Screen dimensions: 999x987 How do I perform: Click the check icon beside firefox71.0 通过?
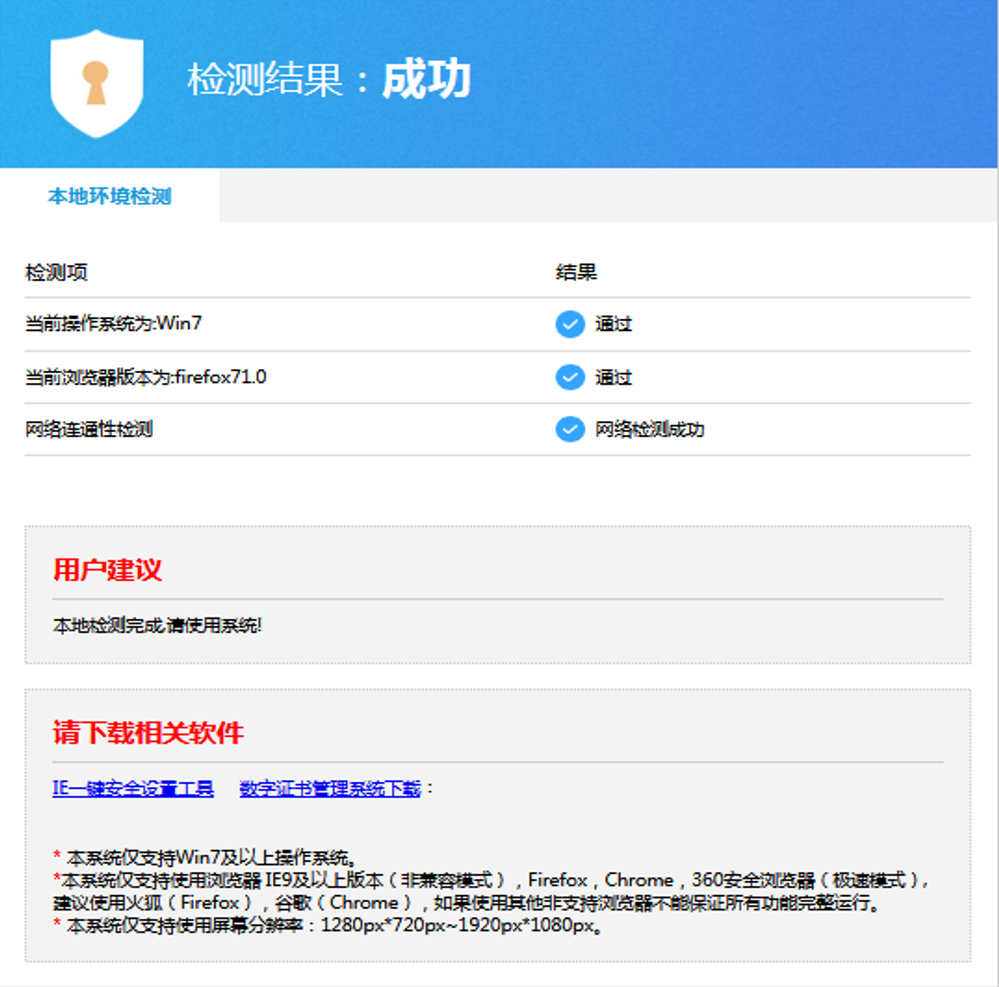click(x=570, y=377)
